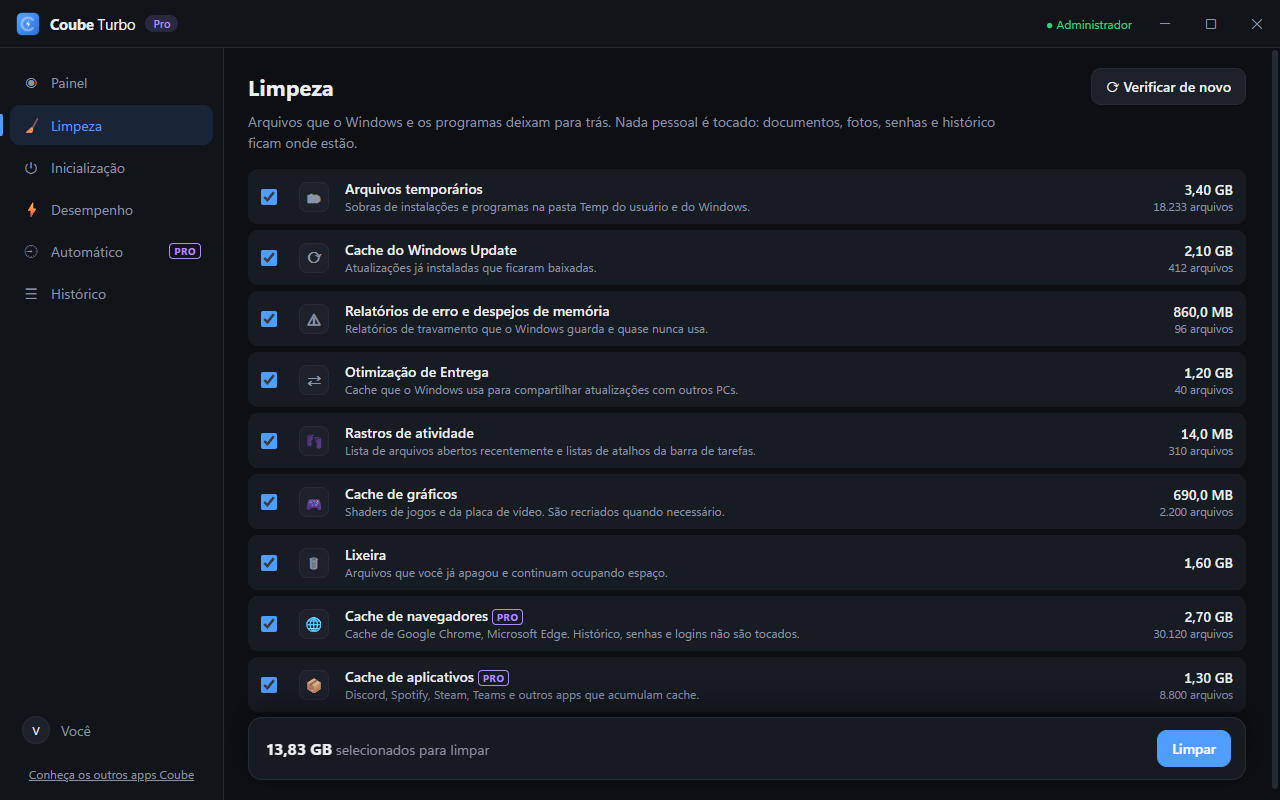The image size is (1280, 800).
Task: Click the Otimização de Entrega arrows icon
Action: pos(314,380)
